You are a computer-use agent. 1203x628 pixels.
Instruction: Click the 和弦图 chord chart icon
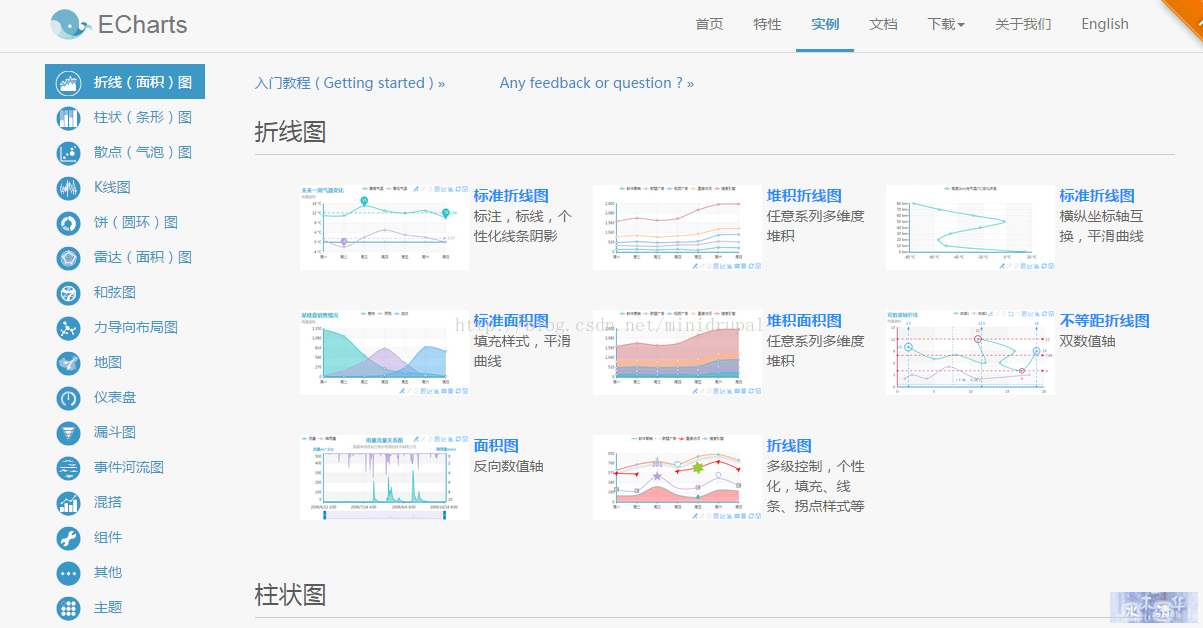(x=69, y=293)
